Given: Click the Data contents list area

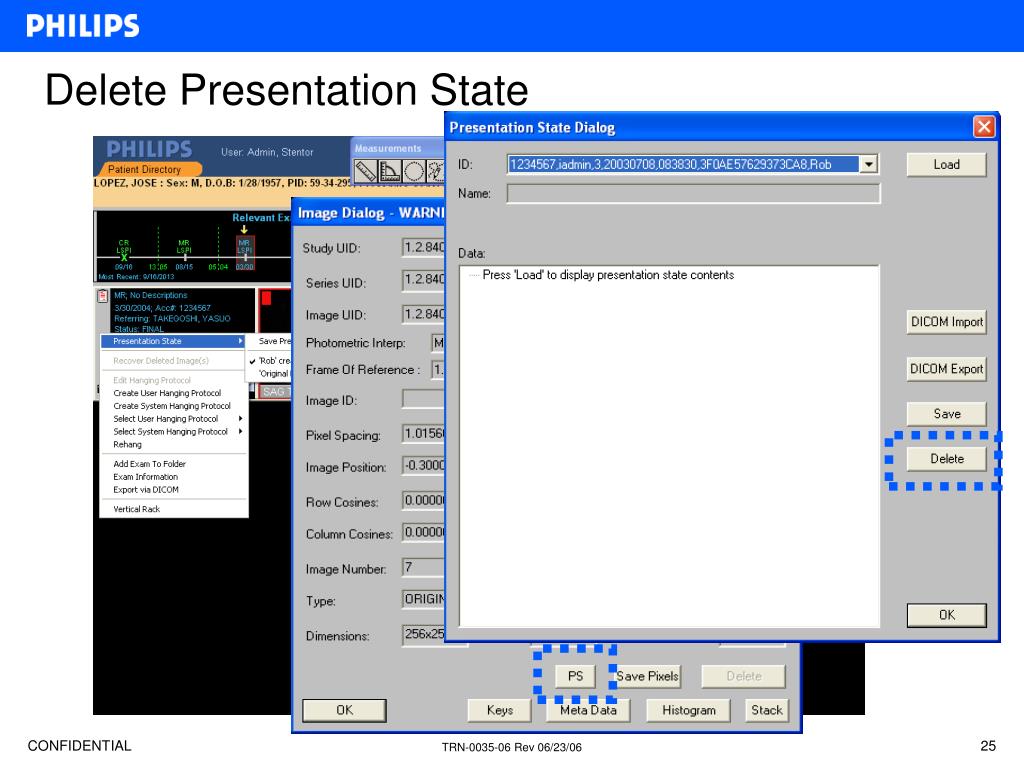Looking at the screenshot, I should (669, 446).
